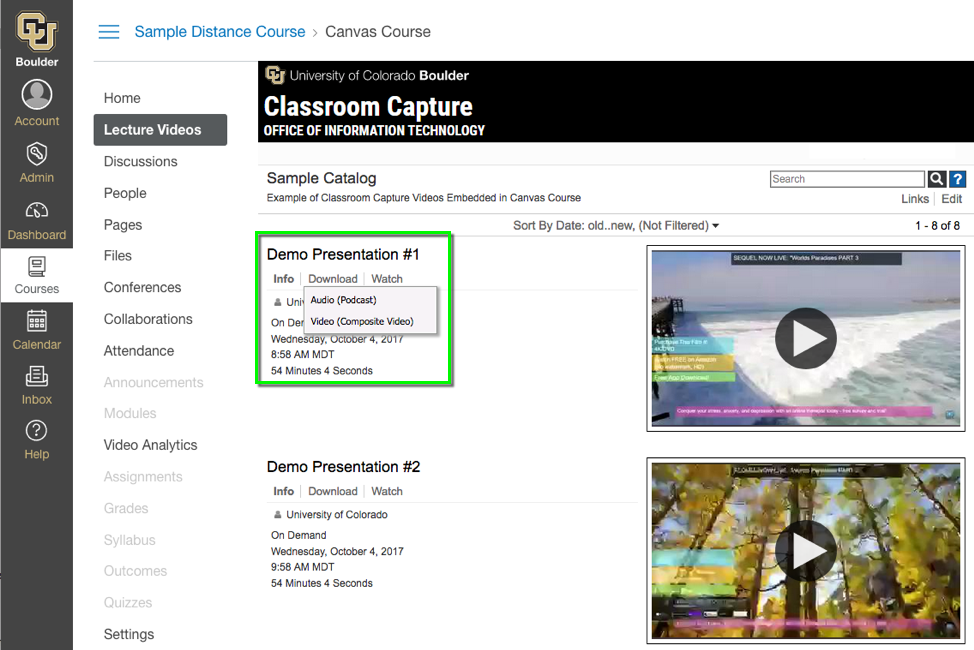Viewport: 974px width, 650px height.
Task: Open Assignments in course menu
Action: pyautogui.click(x=143, y=477)
